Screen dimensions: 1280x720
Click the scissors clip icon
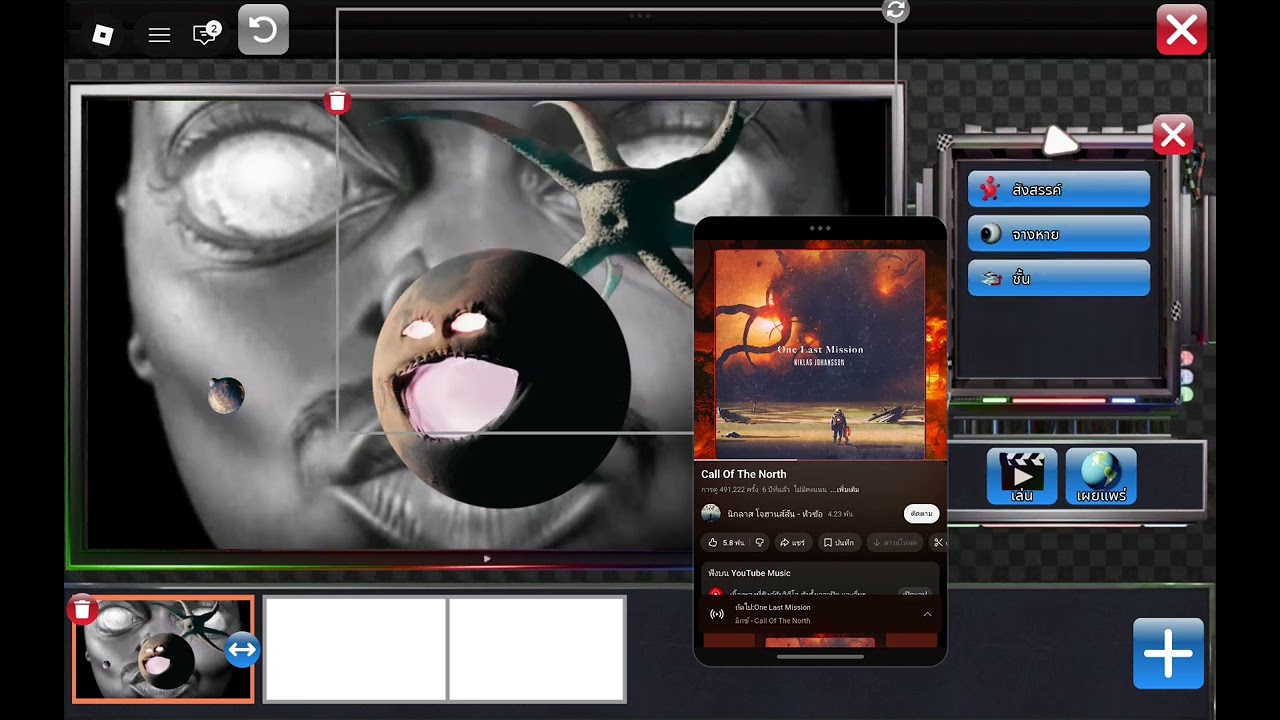click(938, 543)
